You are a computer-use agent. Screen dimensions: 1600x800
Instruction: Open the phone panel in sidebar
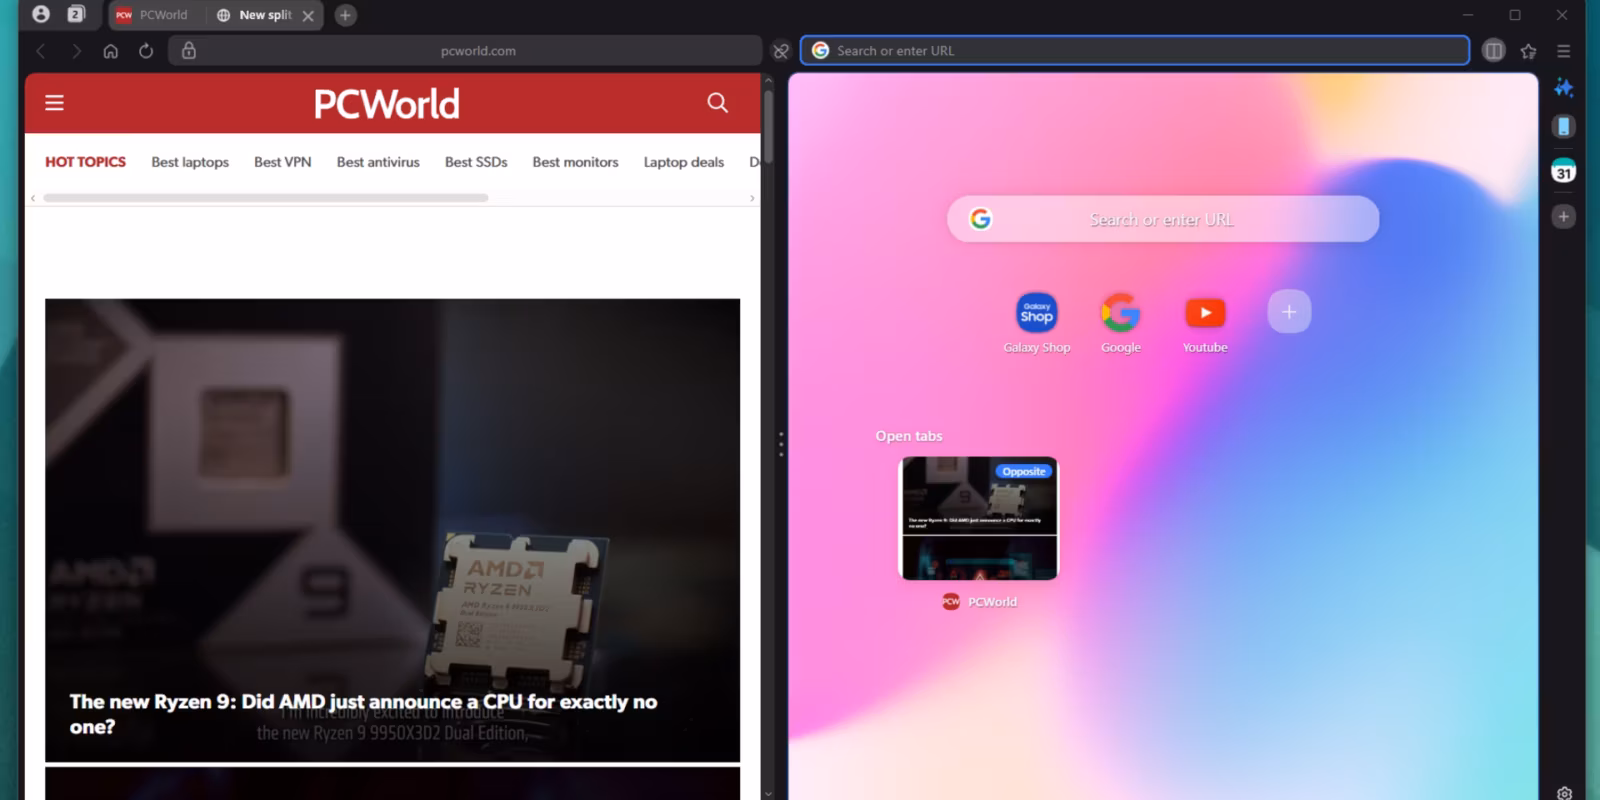pos(1563,127)
